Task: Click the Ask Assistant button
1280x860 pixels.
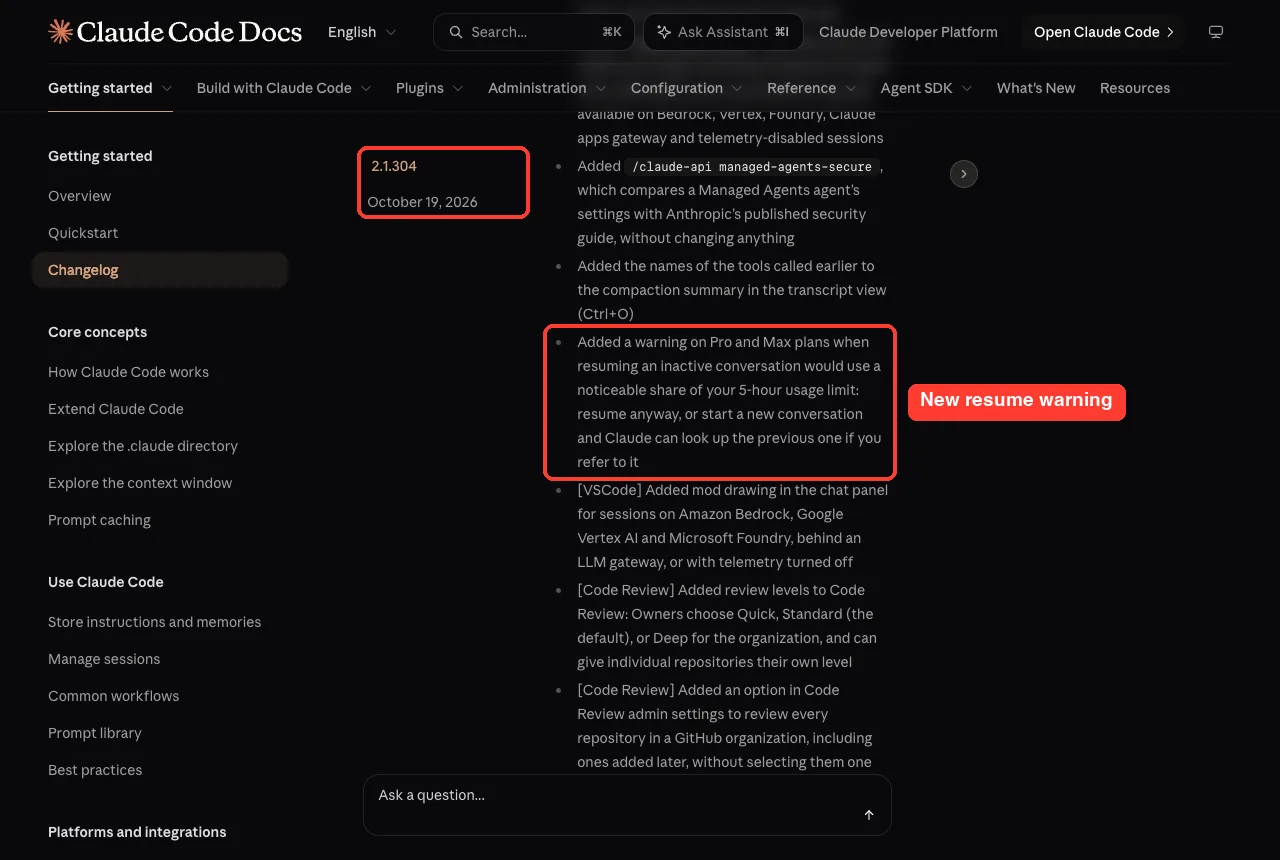Action: click(x=722, y=32)
